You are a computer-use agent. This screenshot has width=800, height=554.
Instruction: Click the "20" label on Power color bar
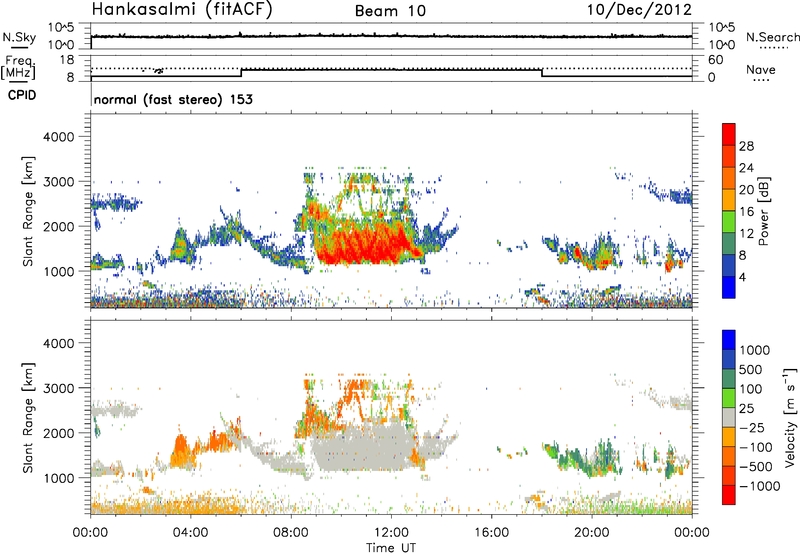pyautogui.click(x=746, y=190)
